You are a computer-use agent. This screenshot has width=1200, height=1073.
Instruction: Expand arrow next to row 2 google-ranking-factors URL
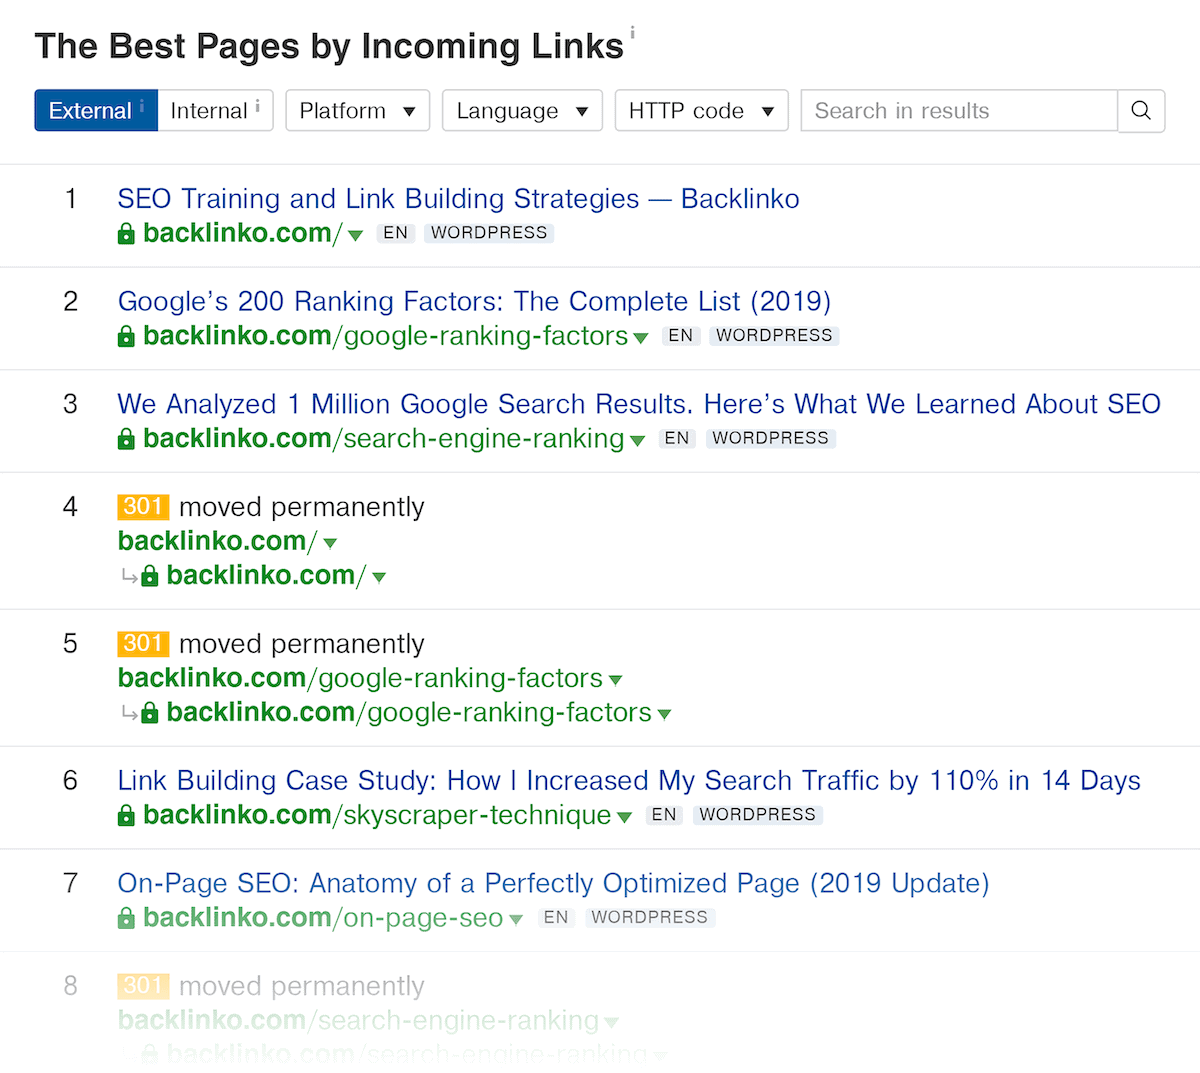[x=641, y=339]
